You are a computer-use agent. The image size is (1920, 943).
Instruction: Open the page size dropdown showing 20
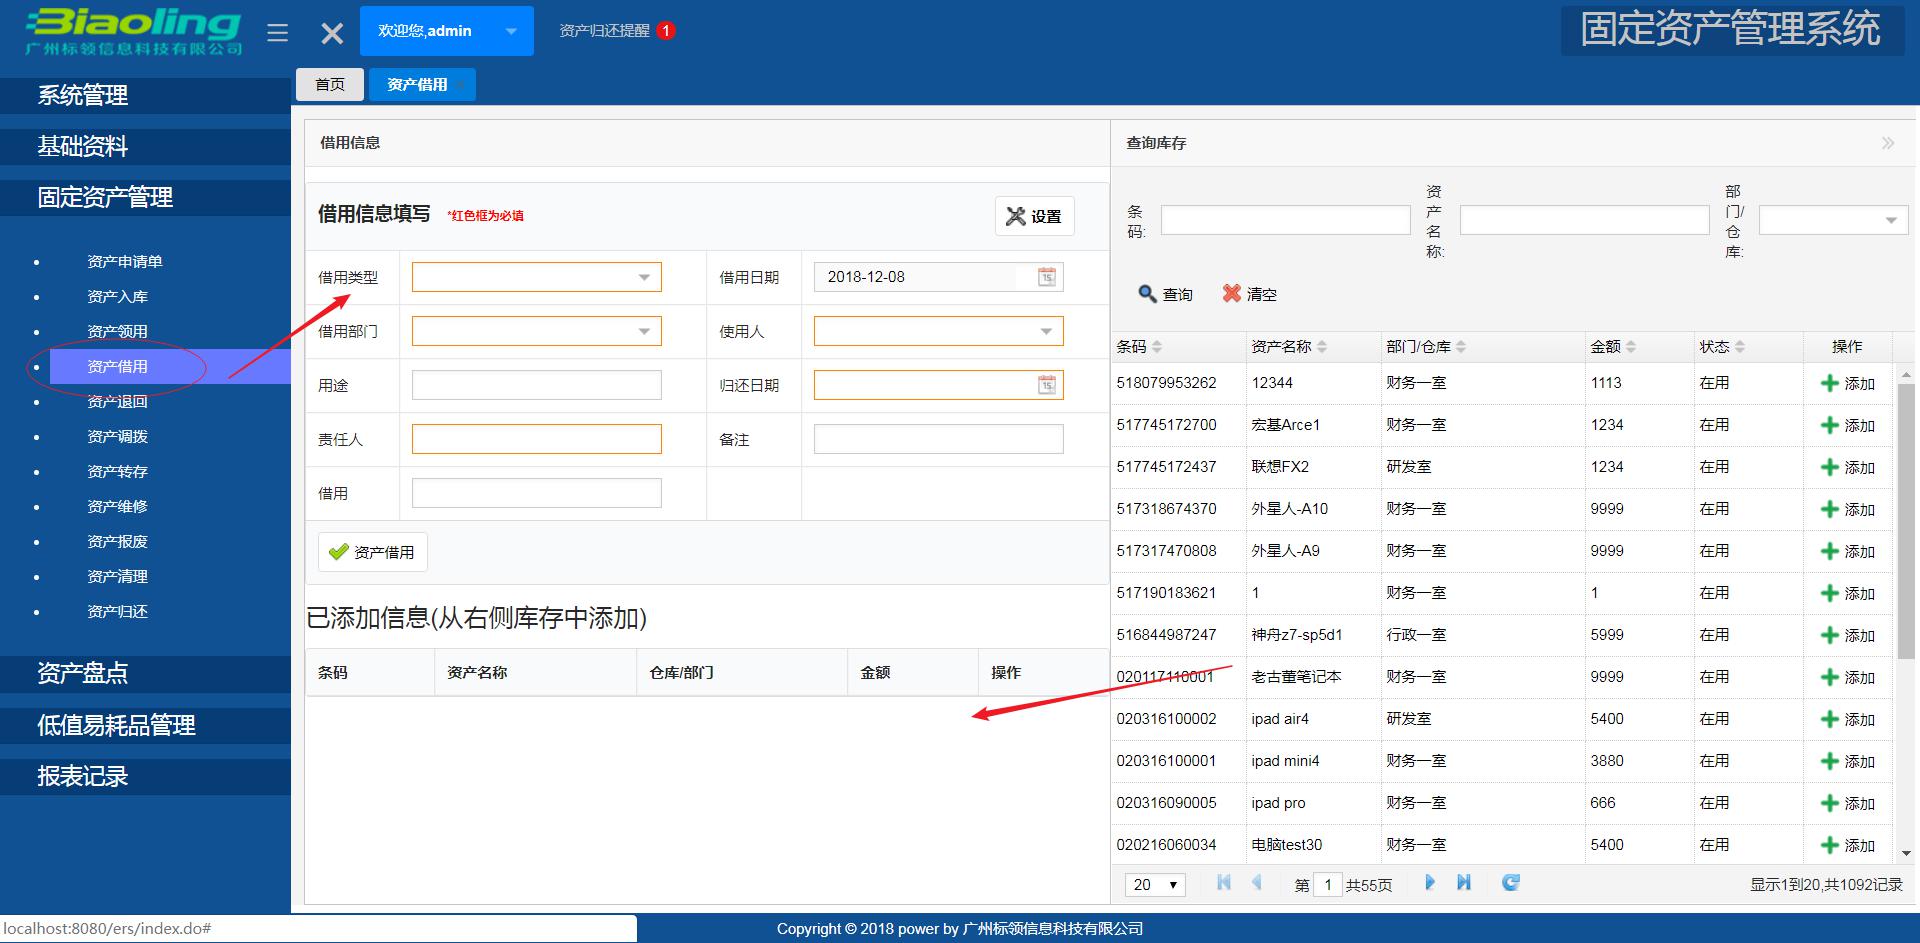(x=1153, y=884)
